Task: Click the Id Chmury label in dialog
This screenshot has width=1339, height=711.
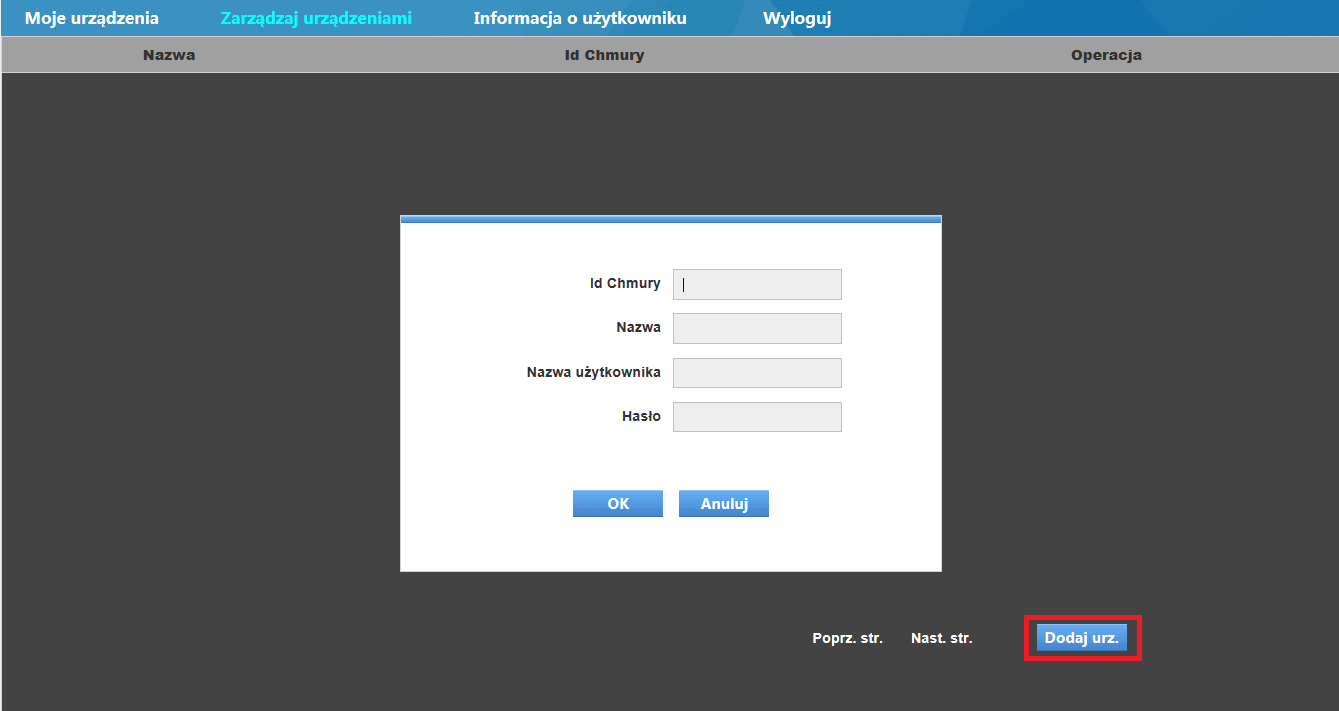Action: click(x=625, y=283)
